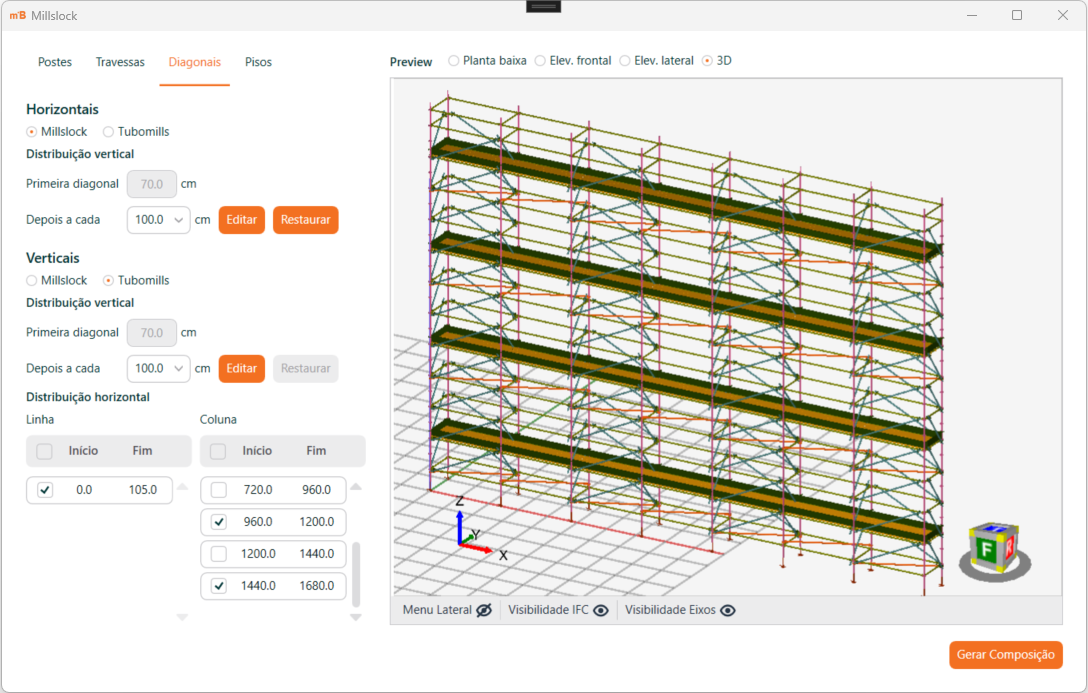Open Verticais 'Depois a cada' dropdown
The width and height of the screenshot is (1088, 693).
pos(159,368)
